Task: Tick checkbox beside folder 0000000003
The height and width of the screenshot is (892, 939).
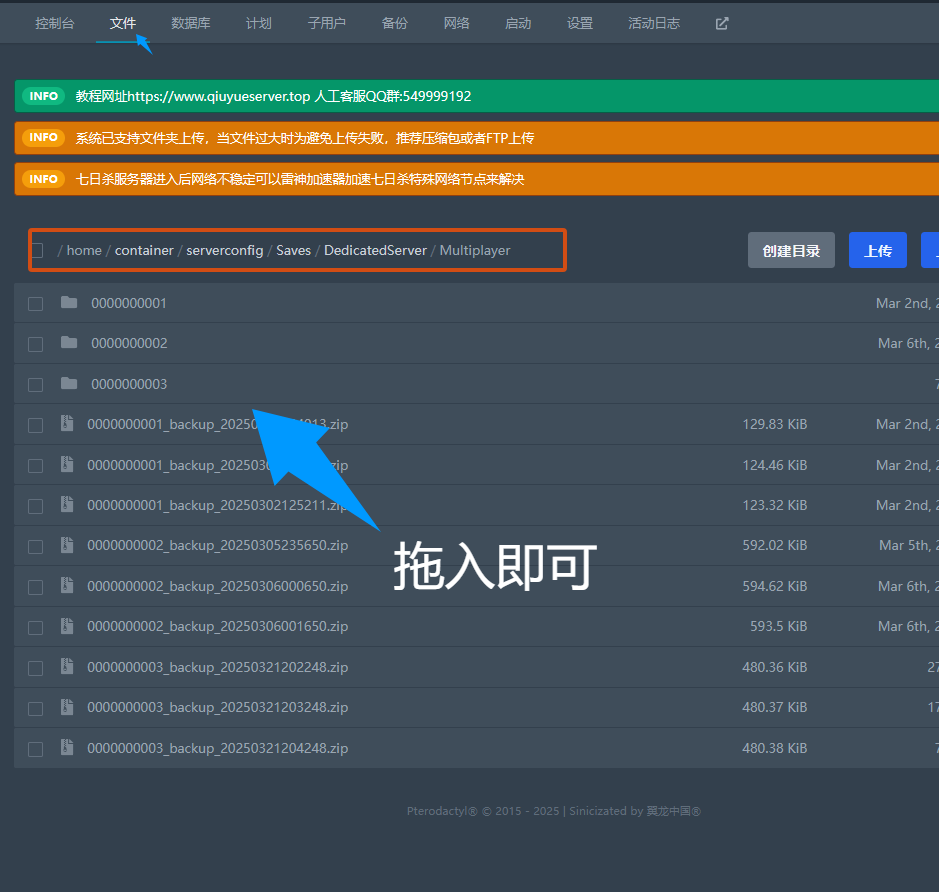Action: 36,385
